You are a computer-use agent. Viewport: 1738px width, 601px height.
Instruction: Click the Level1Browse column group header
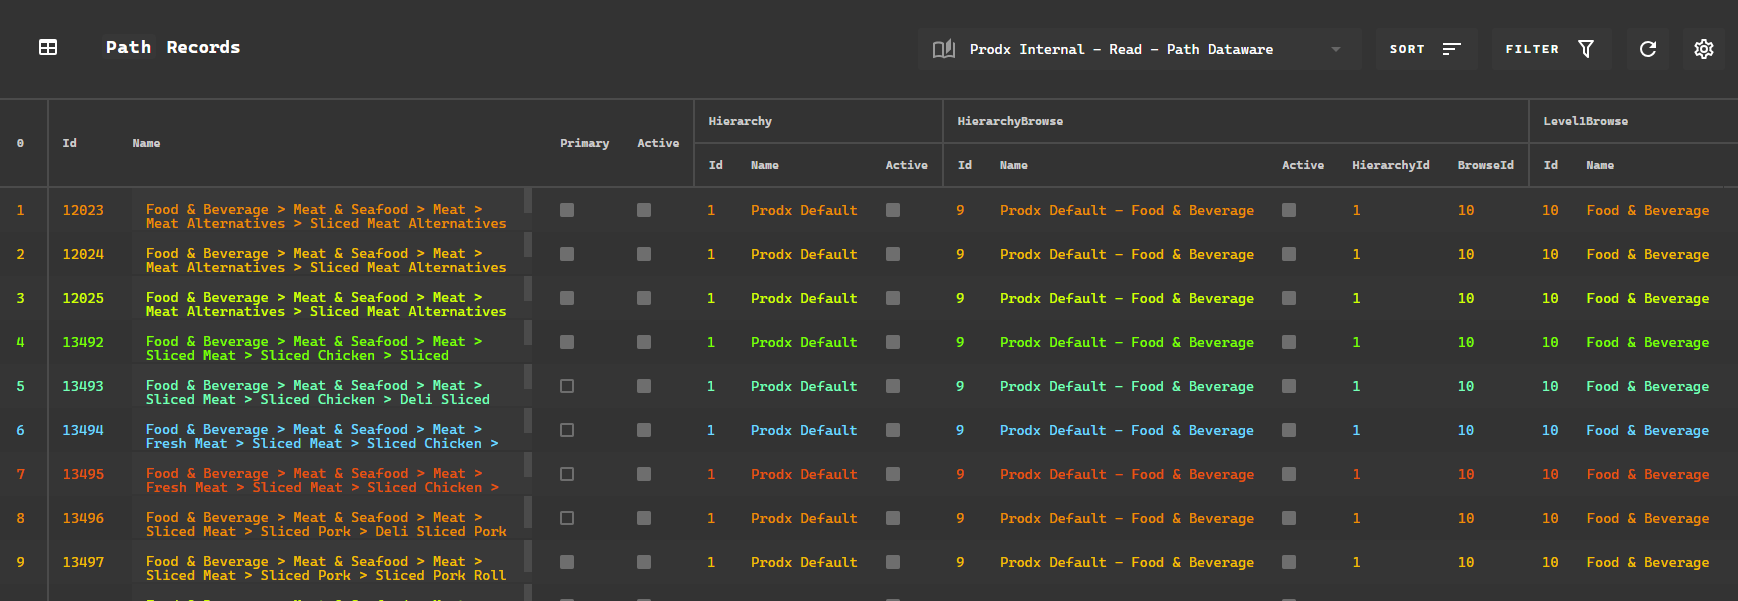[1585, 121]
